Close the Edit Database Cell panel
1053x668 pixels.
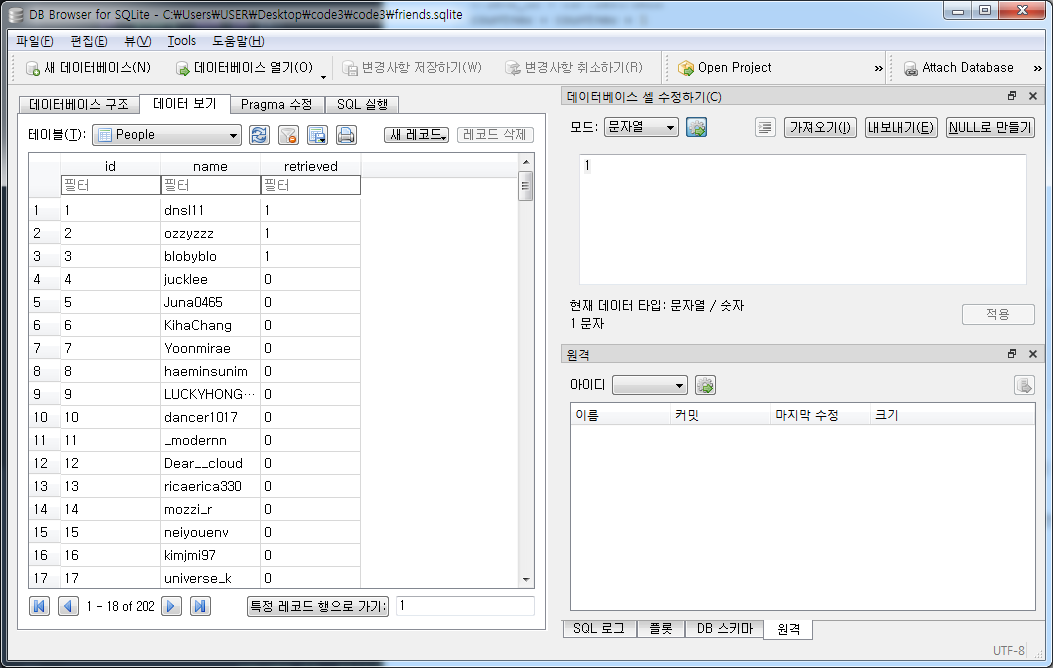click(x=1033, y=96)
